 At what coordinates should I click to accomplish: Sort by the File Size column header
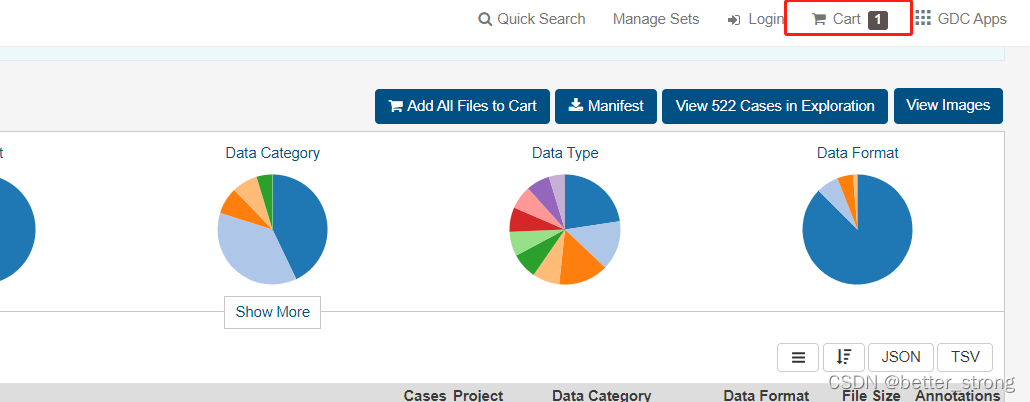871,396
